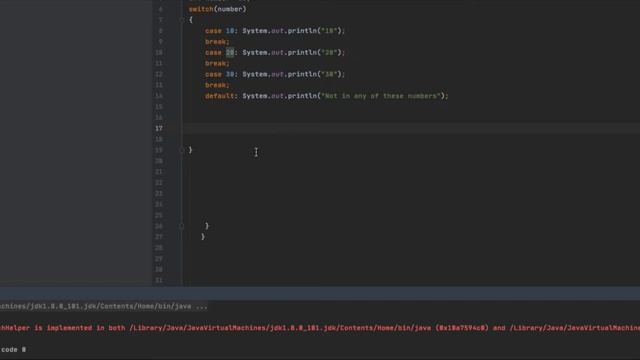Click gutter line number 17

[x=159, y=129]
